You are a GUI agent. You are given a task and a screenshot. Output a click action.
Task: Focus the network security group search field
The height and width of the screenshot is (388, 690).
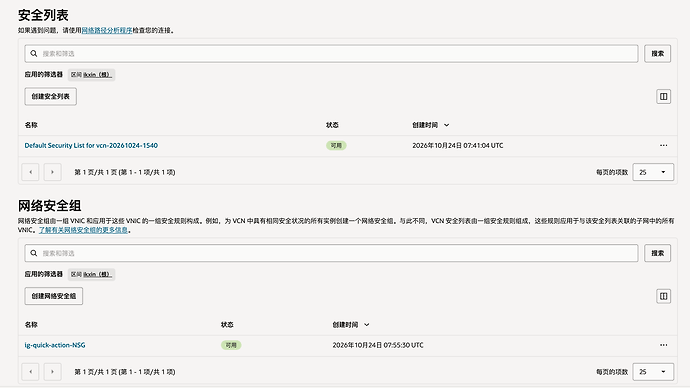coord(331,253)
